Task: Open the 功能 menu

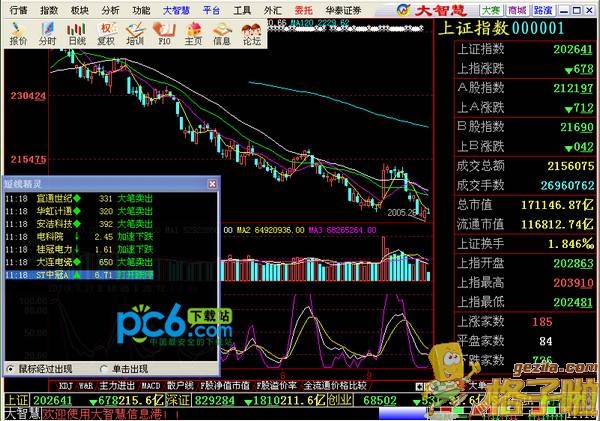Action: click(141, 10)
